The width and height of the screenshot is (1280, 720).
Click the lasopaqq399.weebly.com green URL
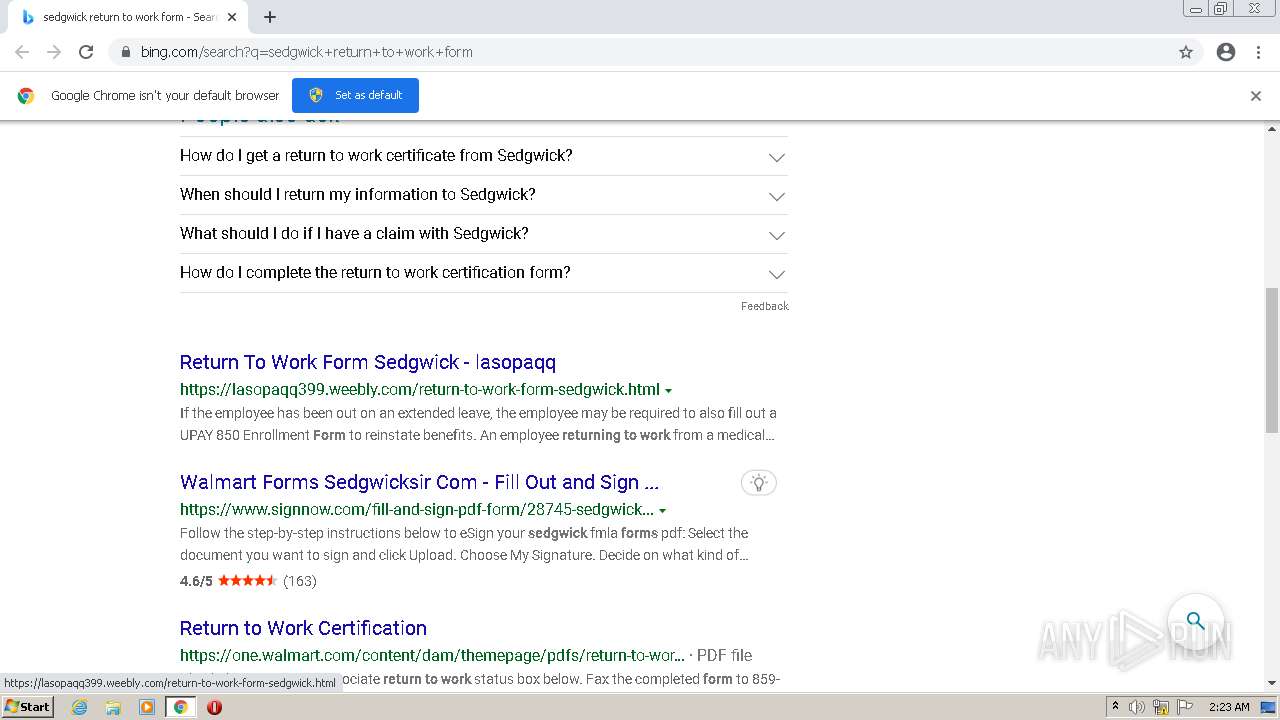[x=420, y=389]
